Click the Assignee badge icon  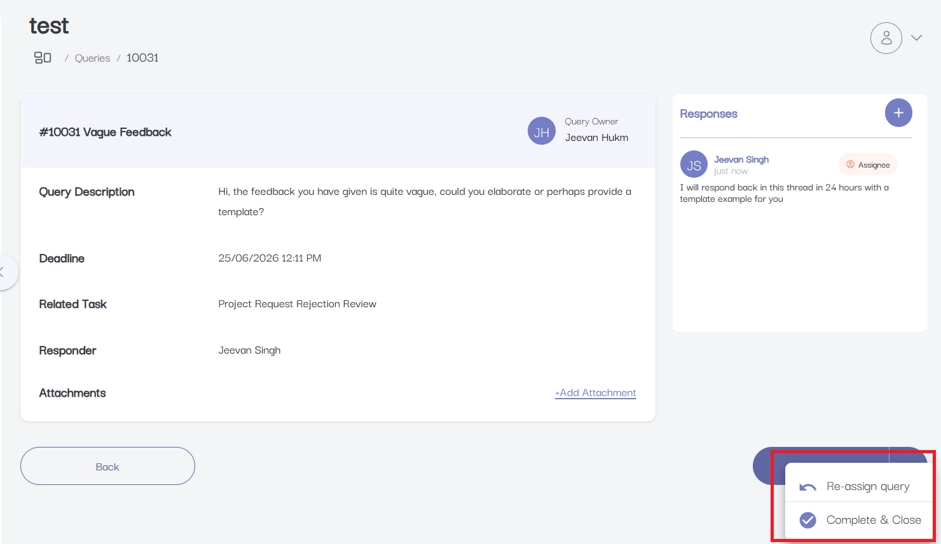click(850, 165)
